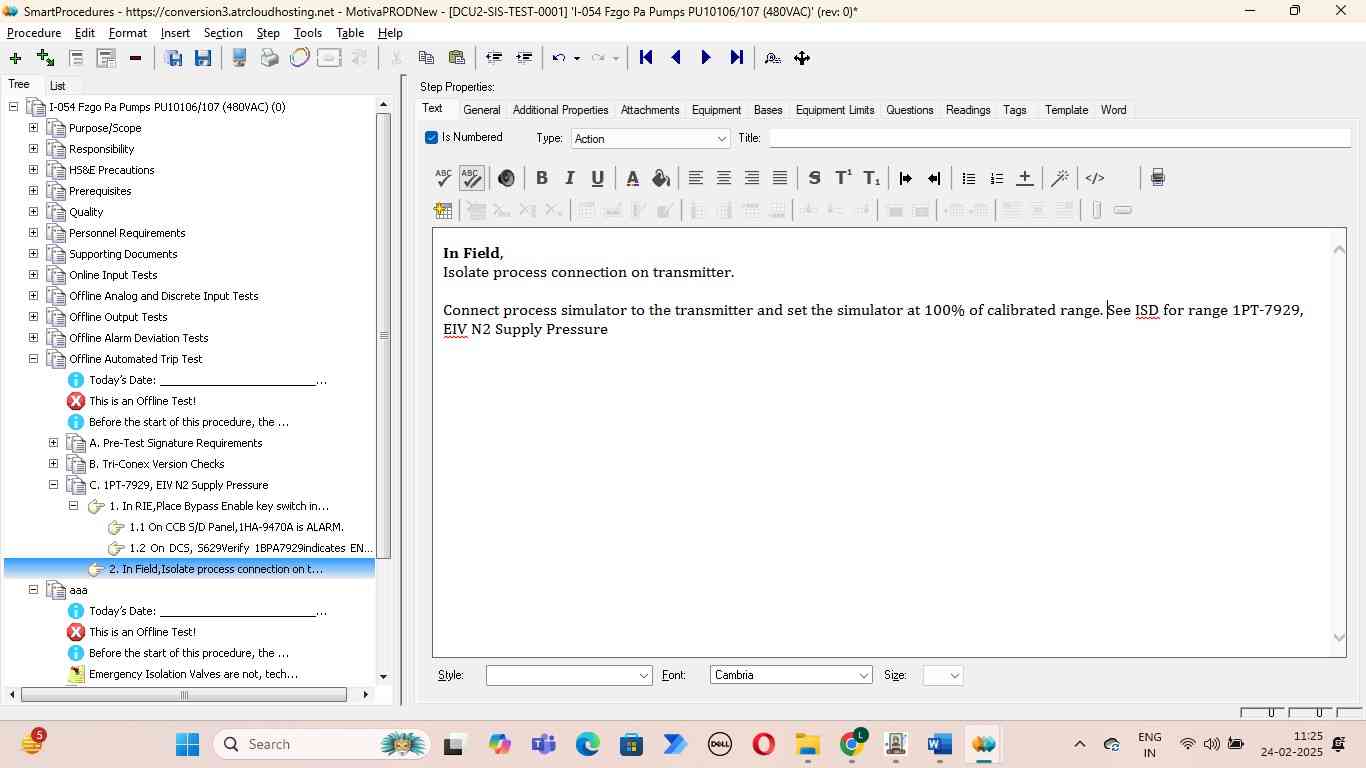This screenshot has width=1366, height=768.
Task: Click the copy icon in main toolbar
Action: pyautogui.click(x=426, y=58)
